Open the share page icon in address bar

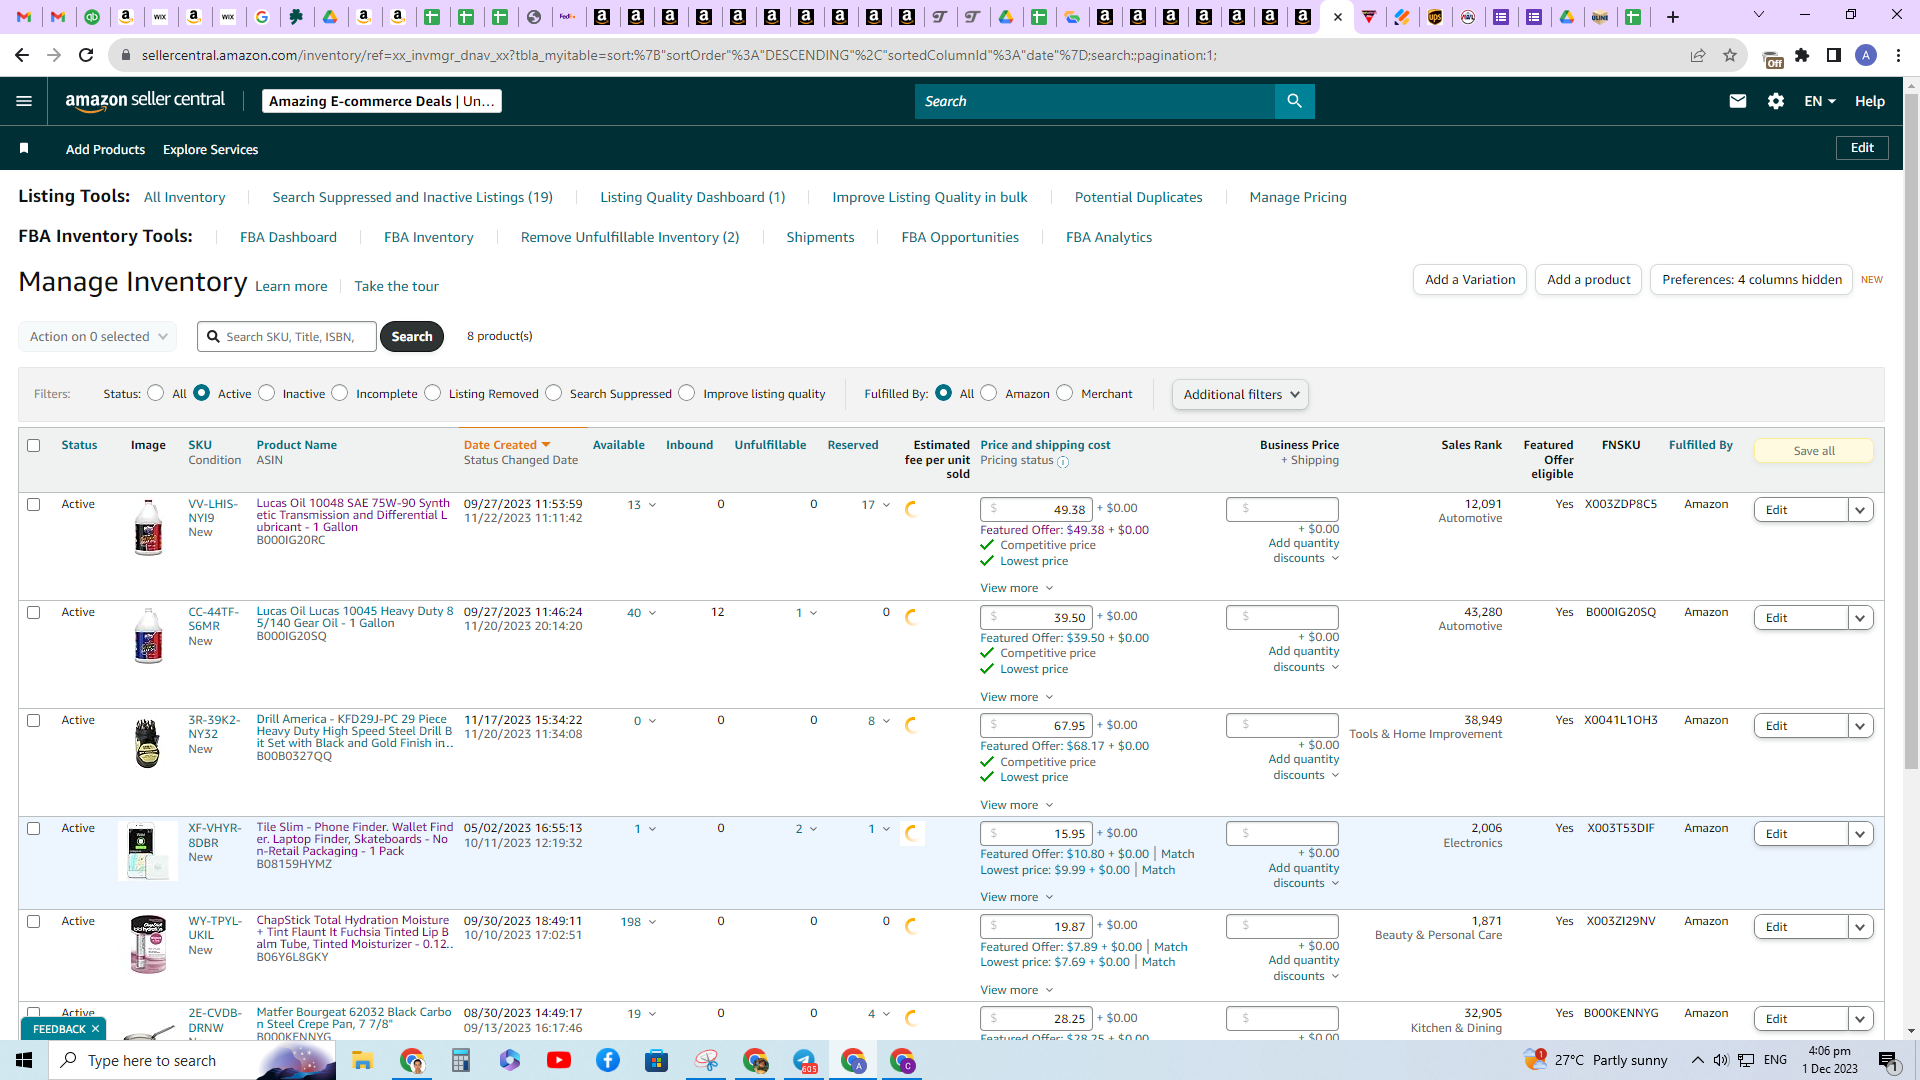pyautogui.click(x=1698, y=55)
